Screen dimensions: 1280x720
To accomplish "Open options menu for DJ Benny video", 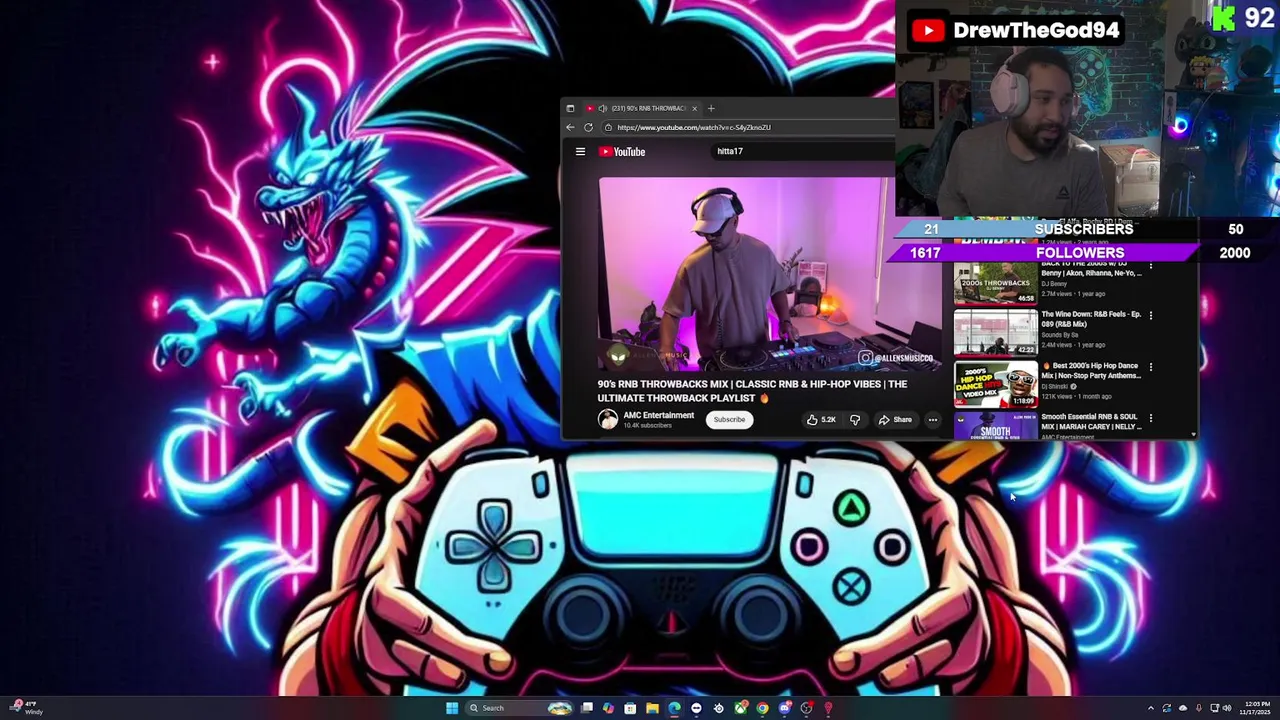I will tap(1150, 267).
